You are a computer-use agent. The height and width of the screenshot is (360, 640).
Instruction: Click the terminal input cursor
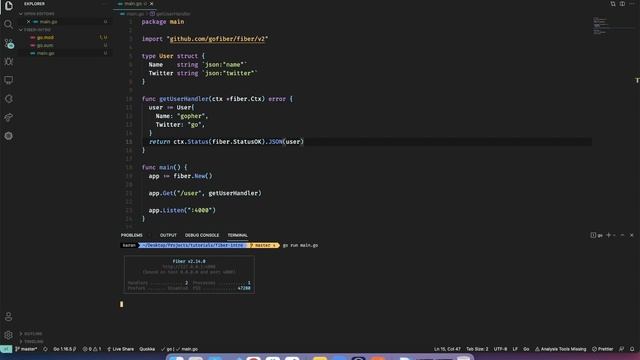[x=121, y=304]
